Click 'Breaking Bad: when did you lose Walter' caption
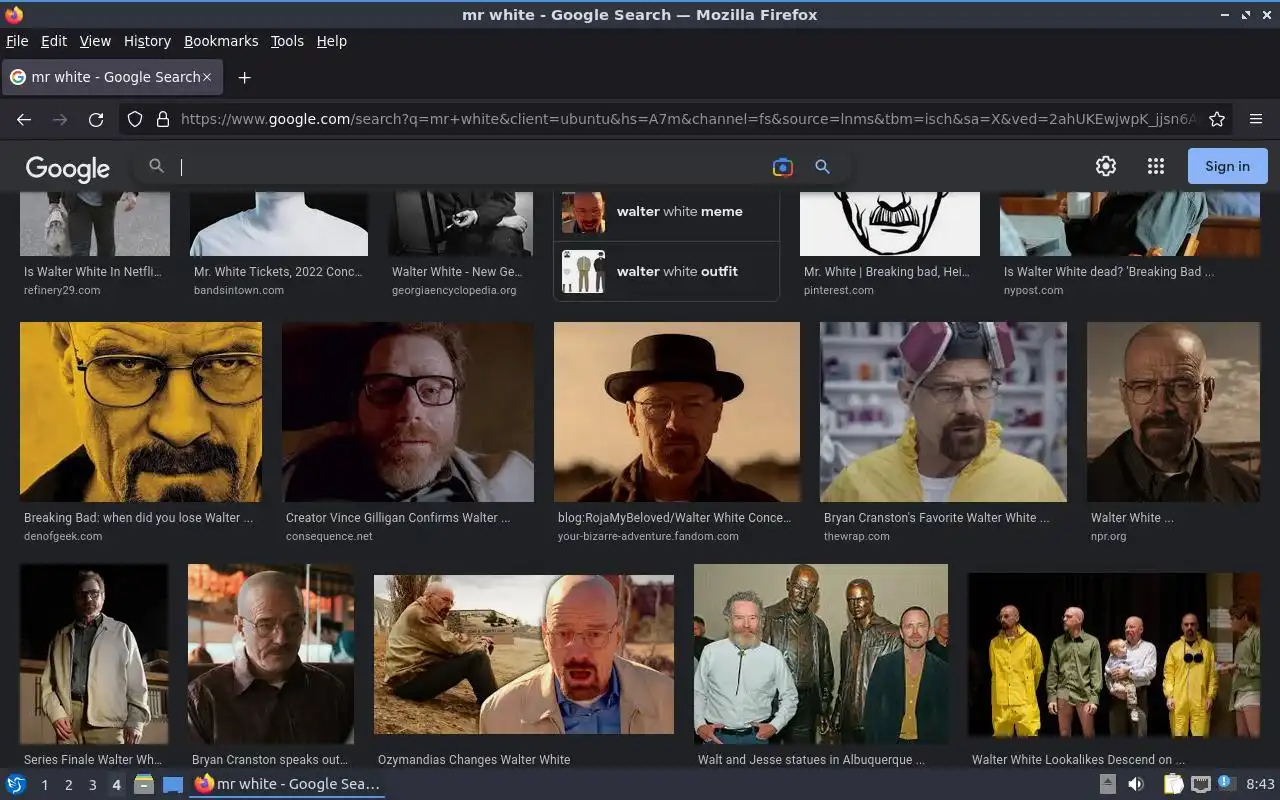The height and width of the screenshot is (800, 1280). [138, 518]
